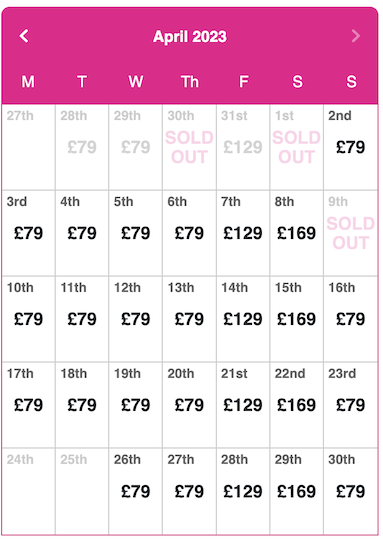Select the 22nd at £169
Image resolution: width=383 pixels, height=540 pixels.
[297, 405]
